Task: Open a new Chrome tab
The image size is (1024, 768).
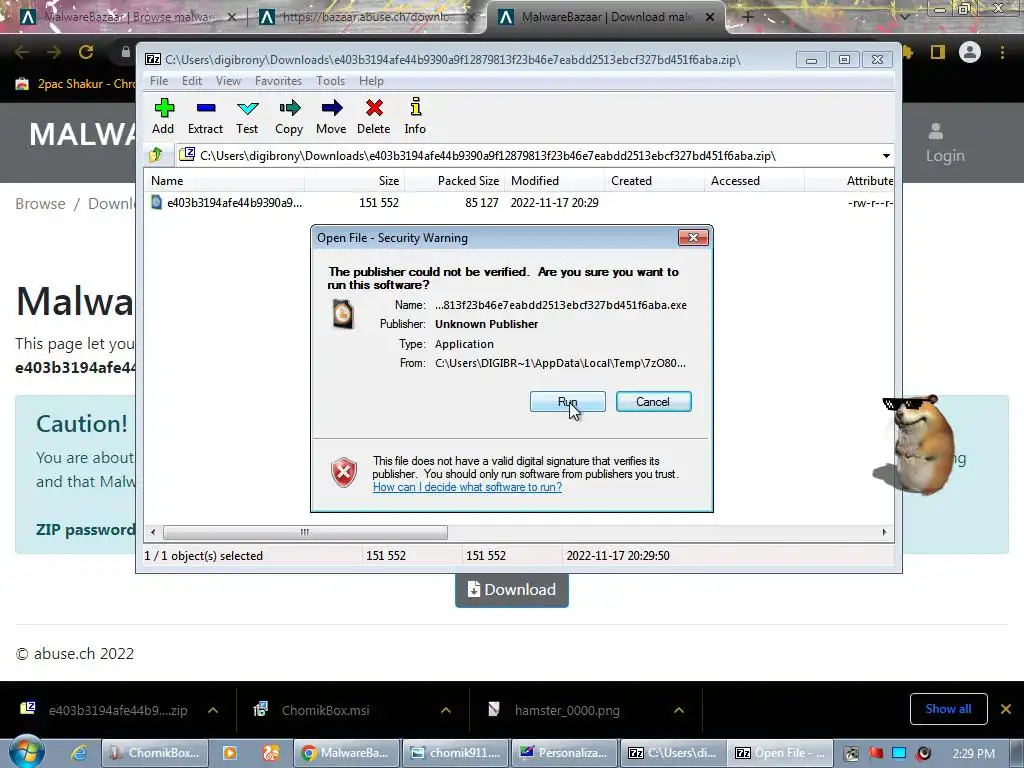Action: pyautogui.click(x=748, y=17)
